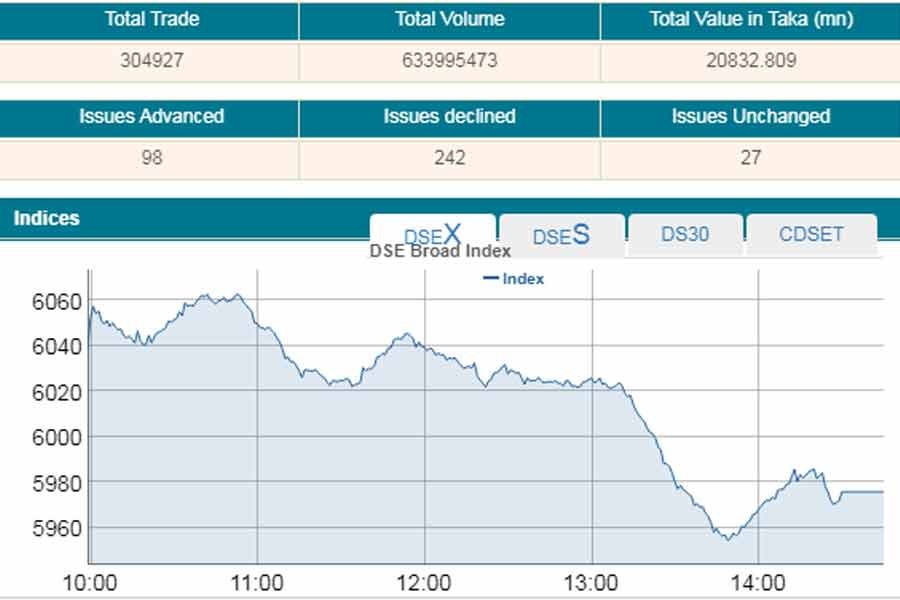This screenshot has width=900, height=600.
Task: Open the DSES index tab
Action: (x=561, y=235)
